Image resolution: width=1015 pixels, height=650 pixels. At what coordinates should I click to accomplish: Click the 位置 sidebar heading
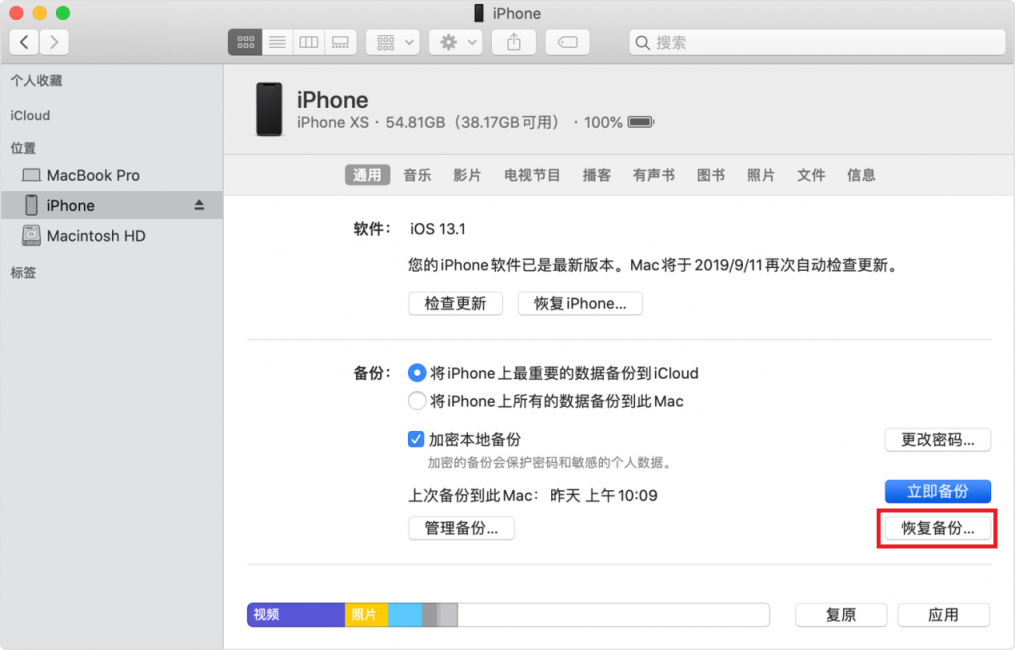click(x=23, y=148)
